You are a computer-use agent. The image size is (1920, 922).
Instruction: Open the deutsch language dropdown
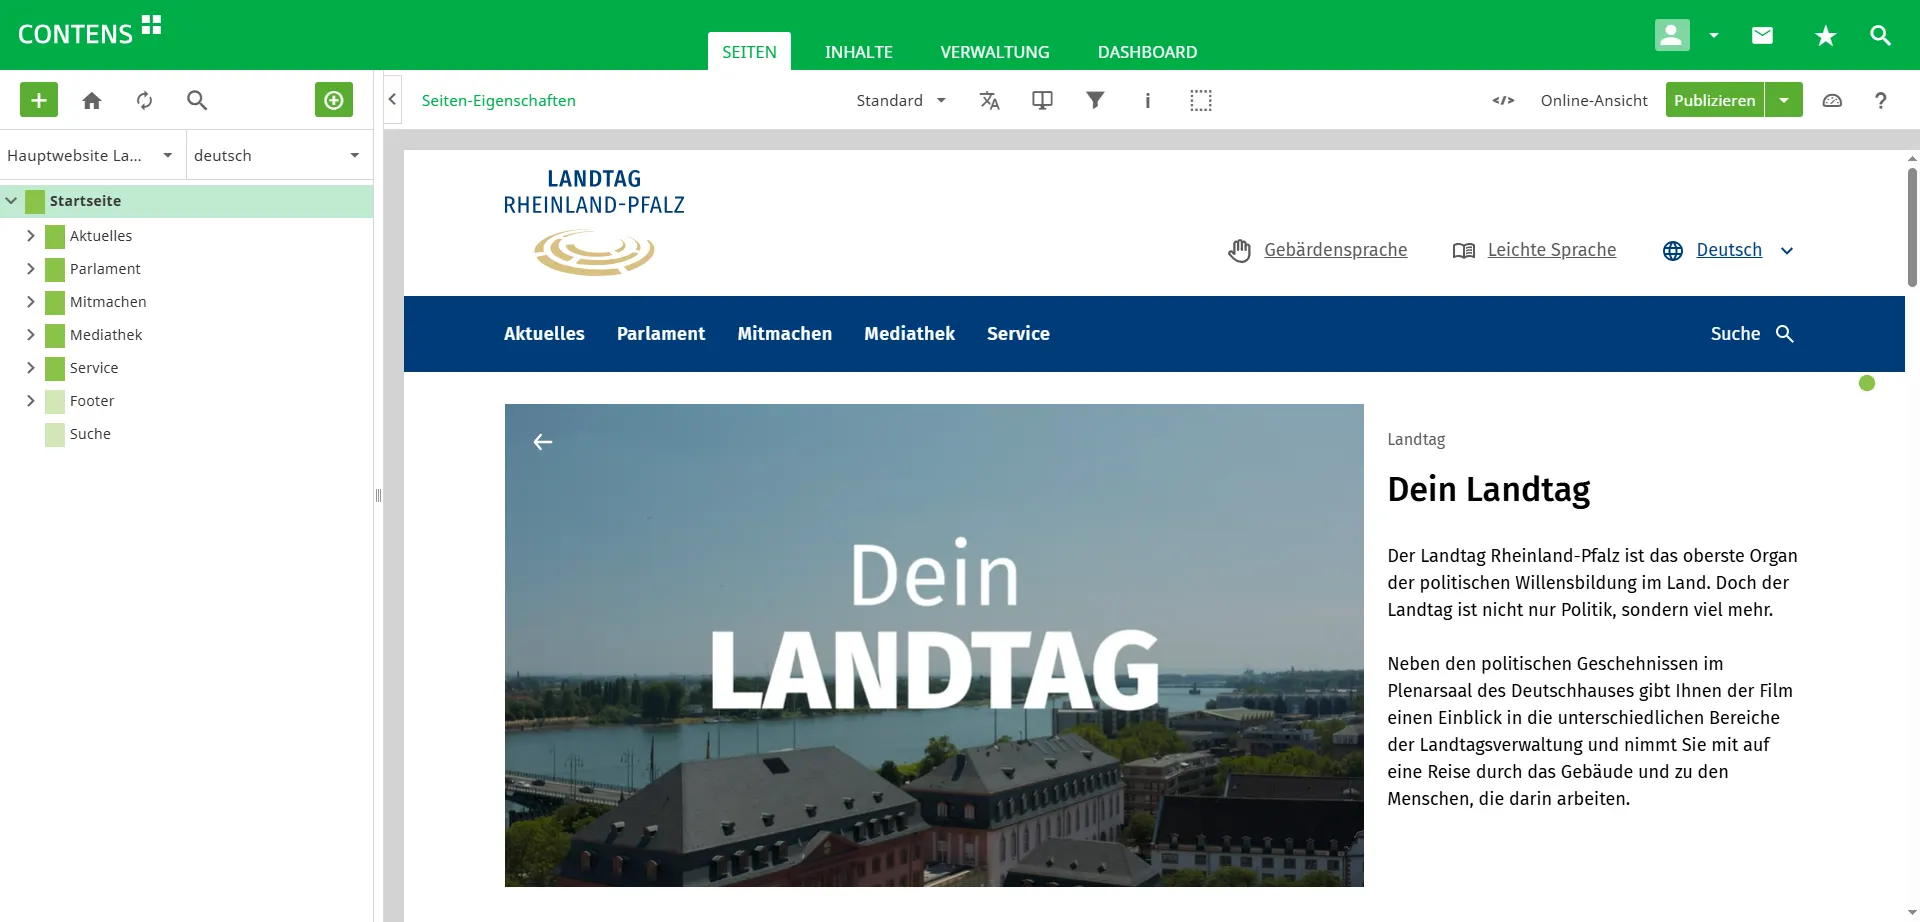point(277,155)
